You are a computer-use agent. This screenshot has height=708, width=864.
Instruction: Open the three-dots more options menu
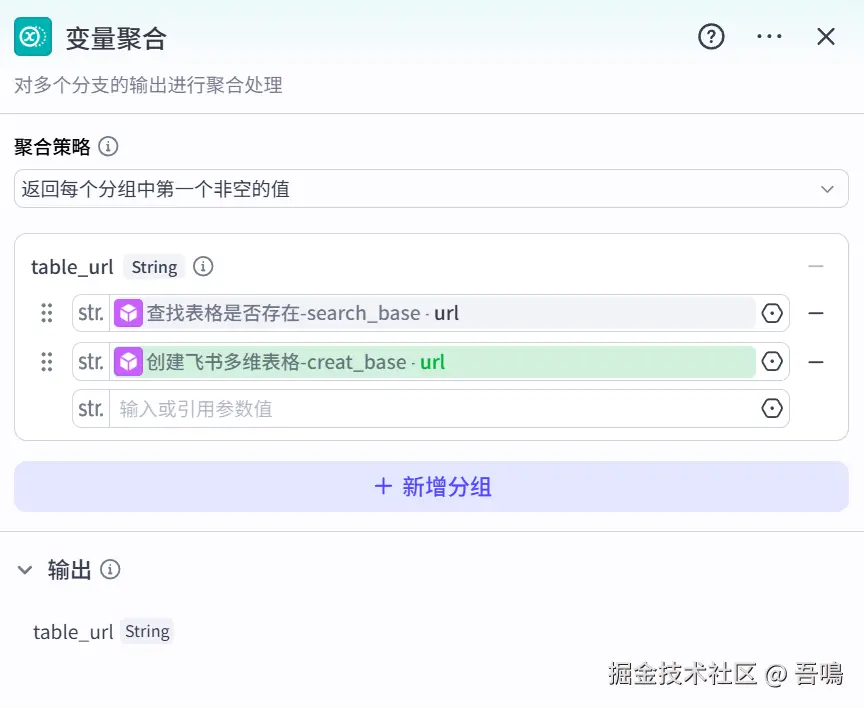769,37
